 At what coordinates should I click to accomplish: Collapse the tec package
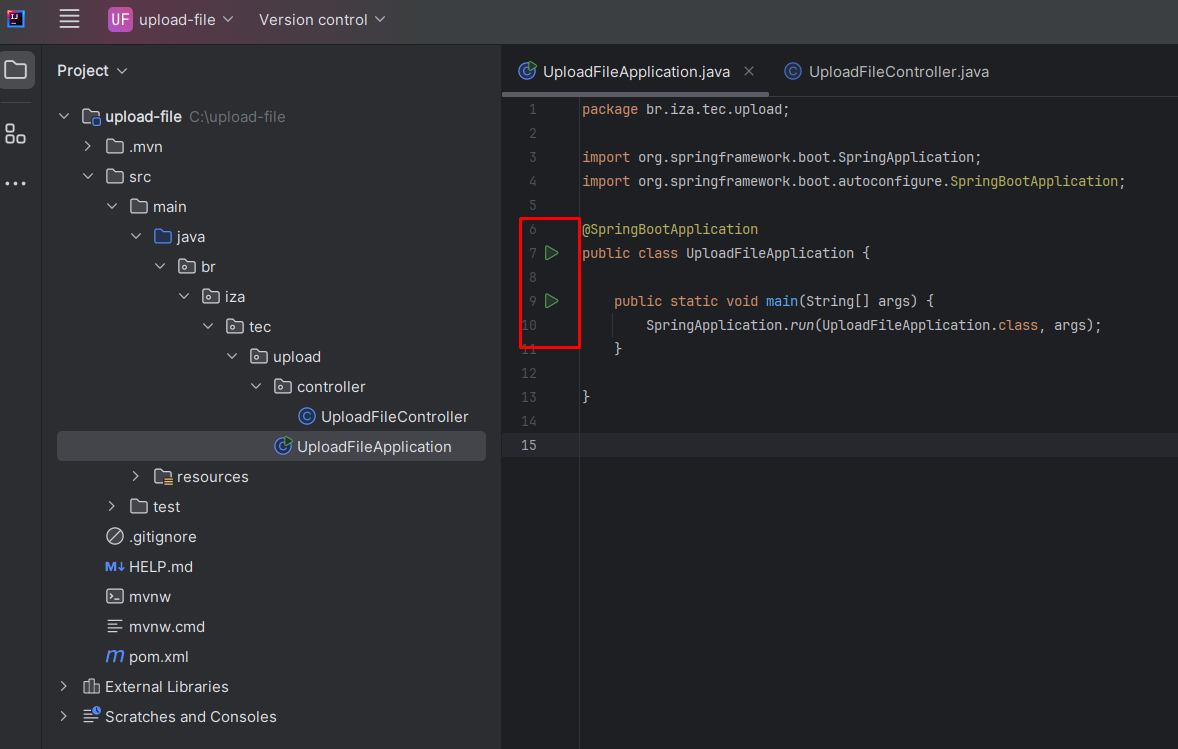tap(208, 327)
